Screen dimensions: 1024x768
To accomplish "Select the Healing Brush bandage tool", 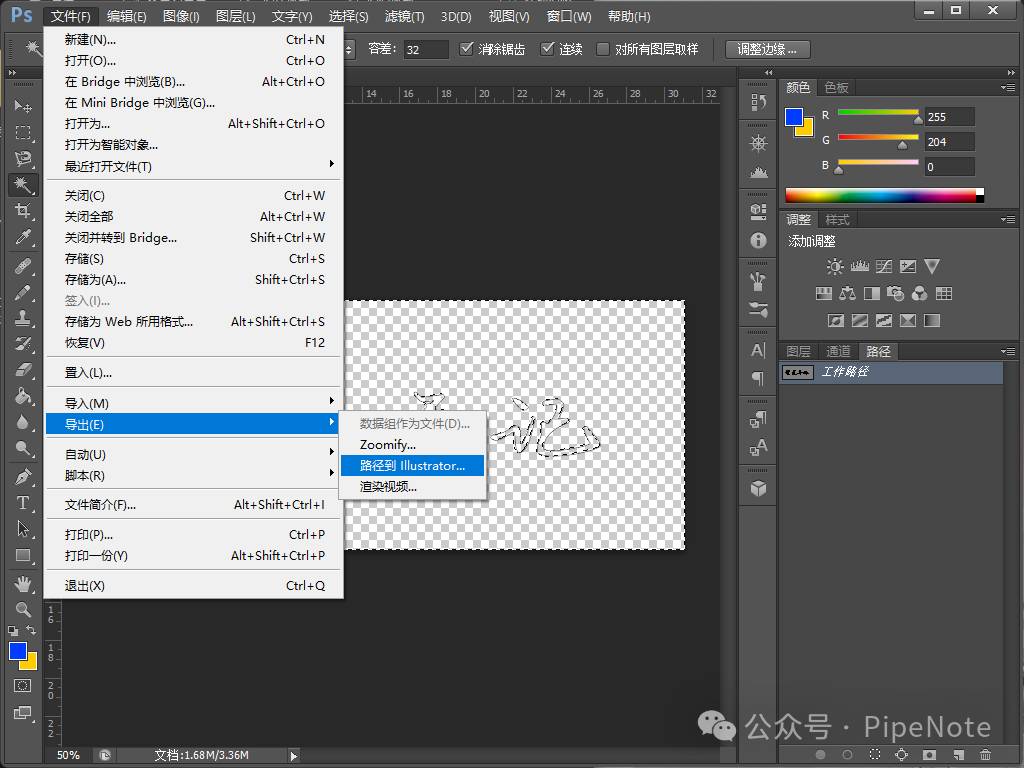I will (23, 266).
